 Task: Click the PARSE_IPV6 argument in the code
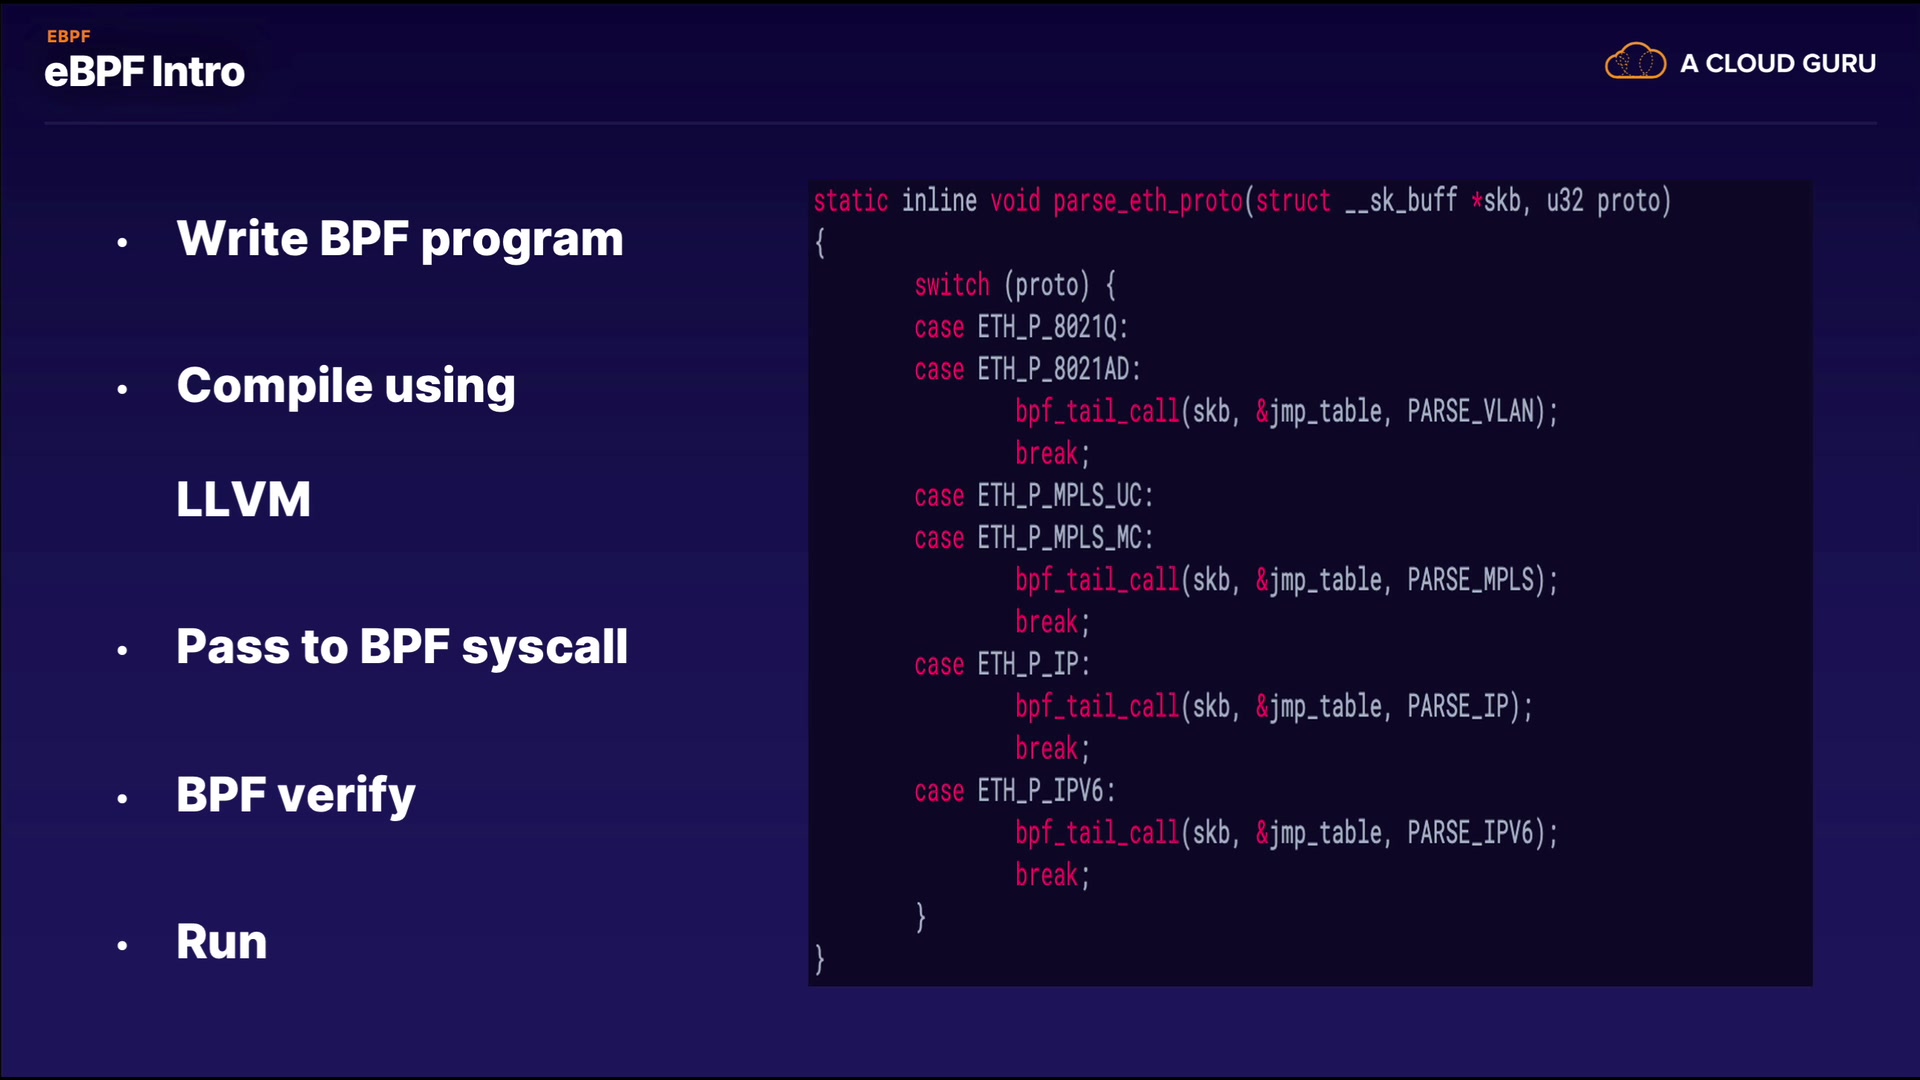(1470, 833)
